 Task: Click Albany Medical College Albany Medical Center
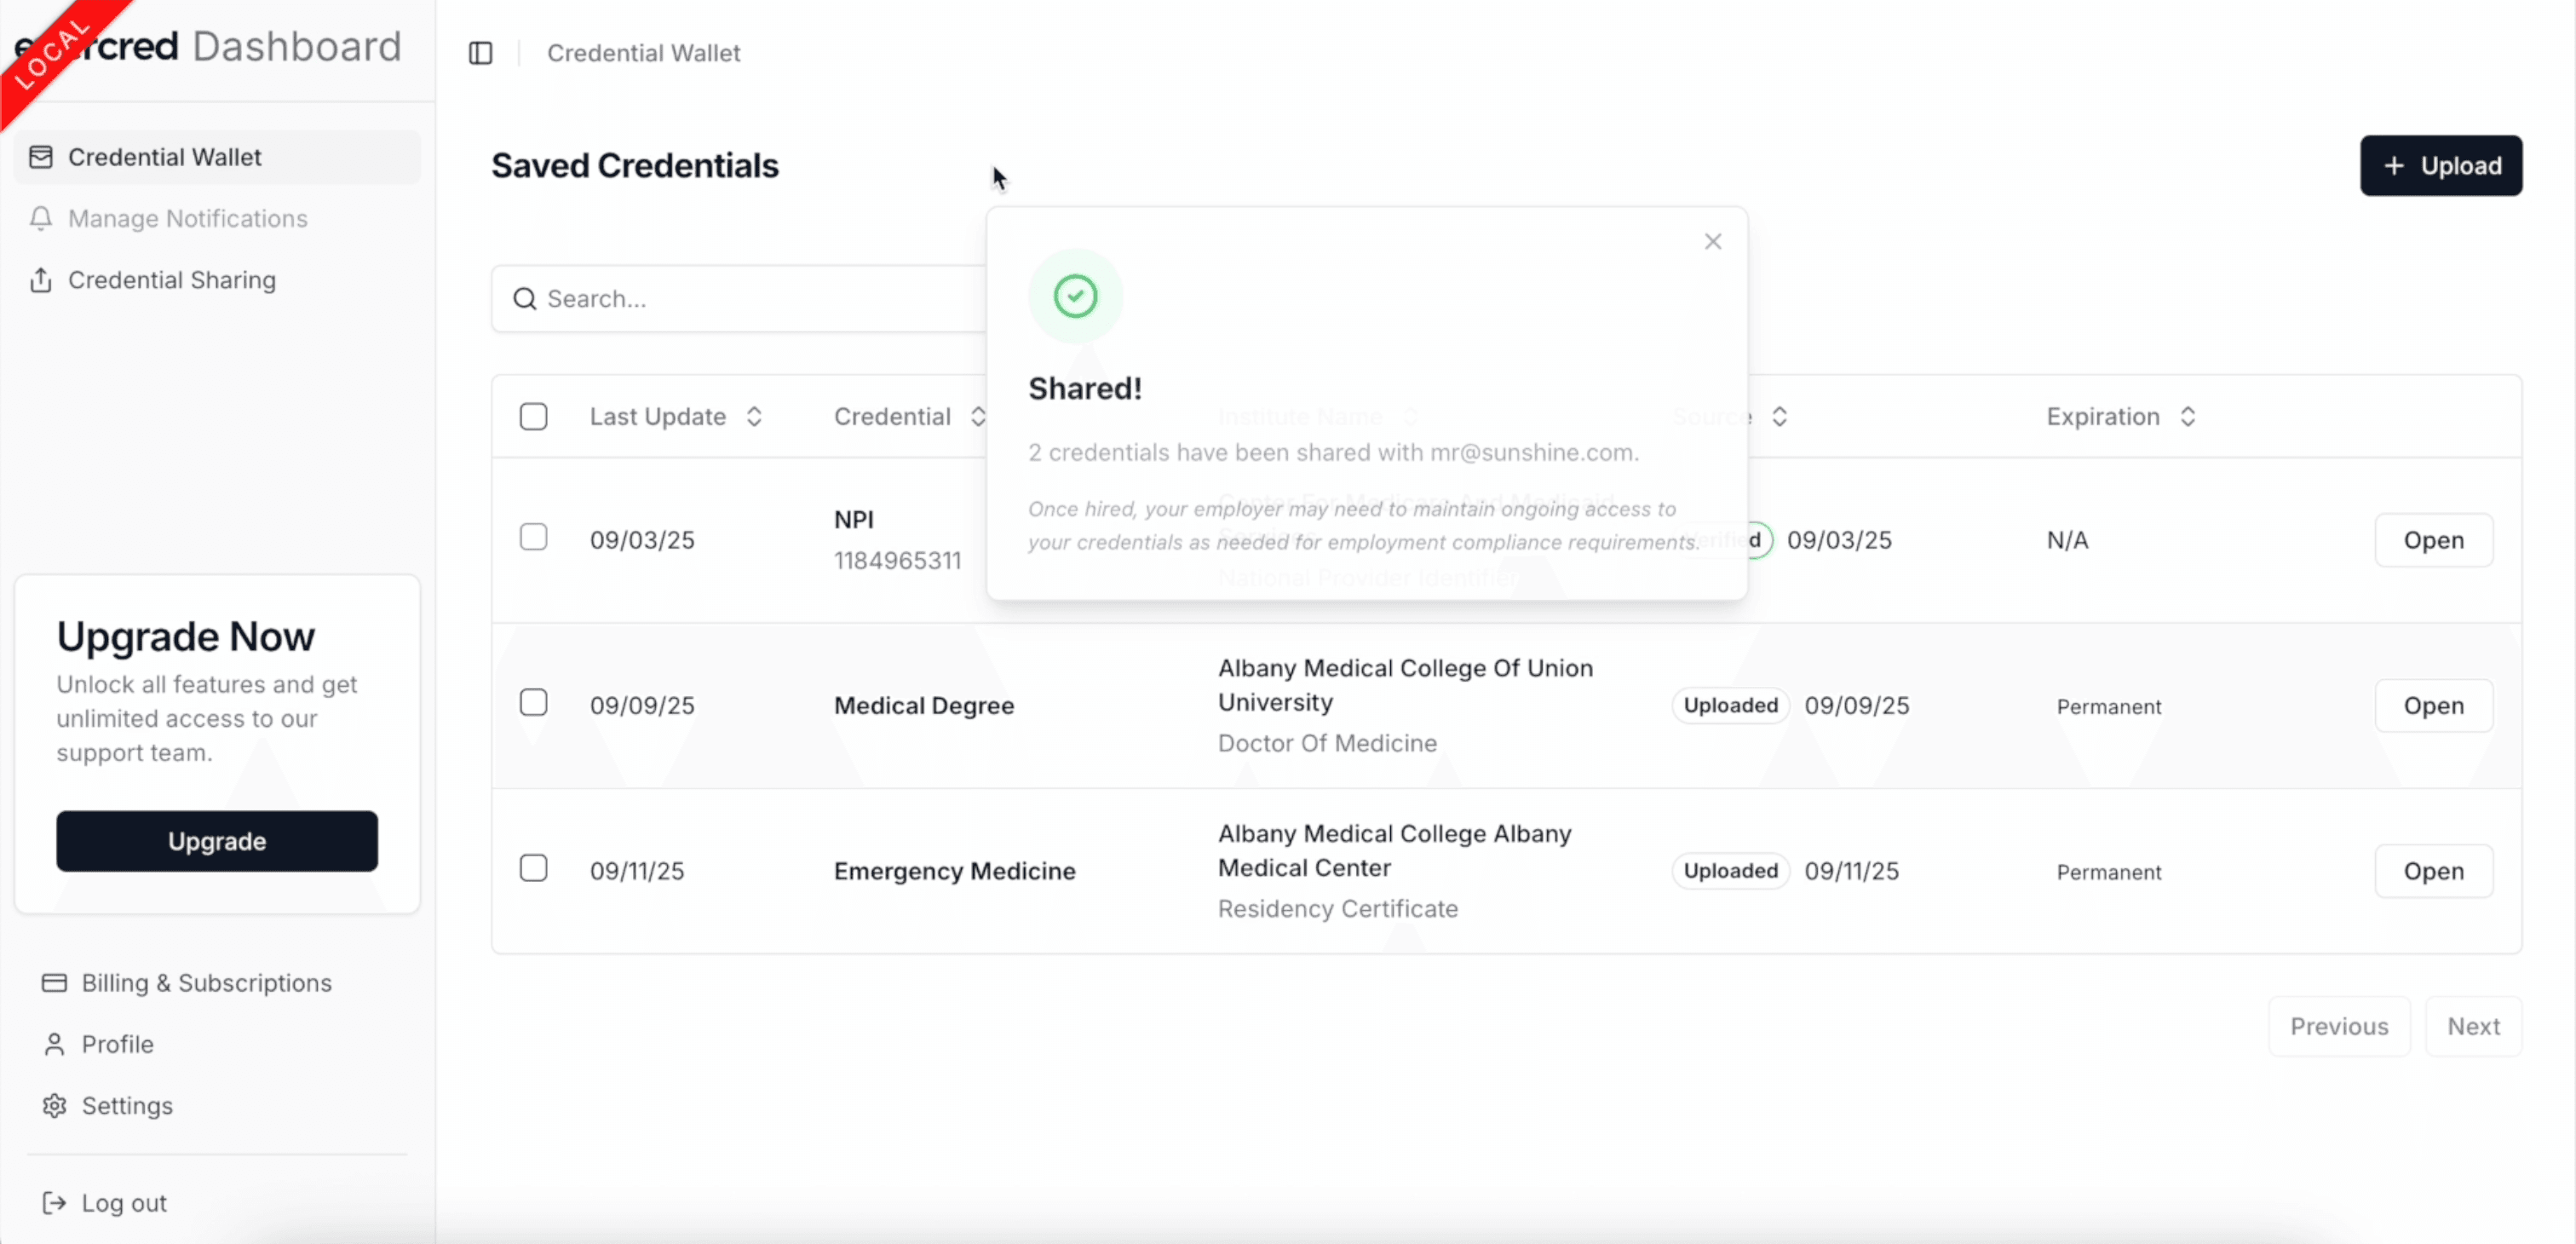(x=1394, y=851)
